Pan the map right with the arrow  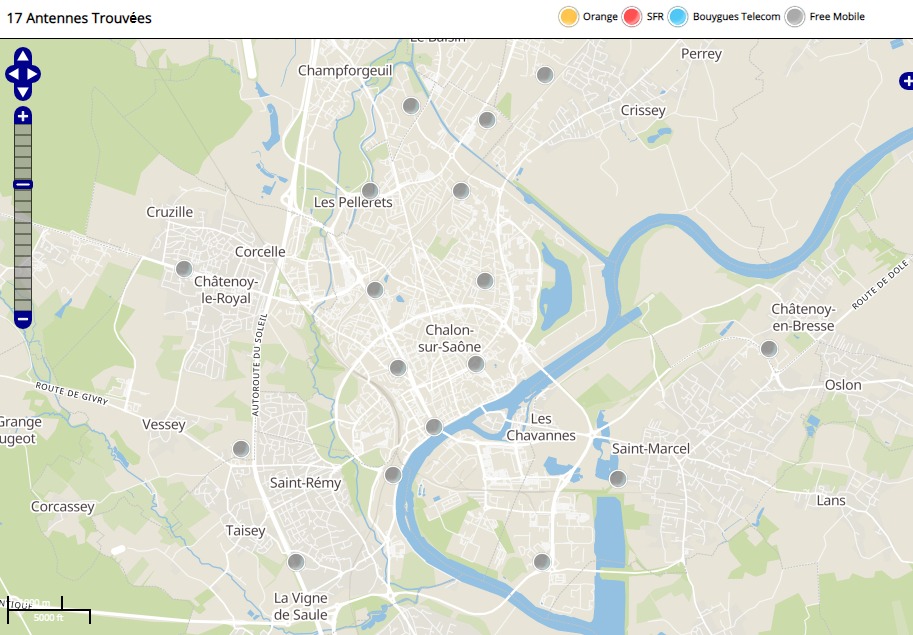pos(34,74)
